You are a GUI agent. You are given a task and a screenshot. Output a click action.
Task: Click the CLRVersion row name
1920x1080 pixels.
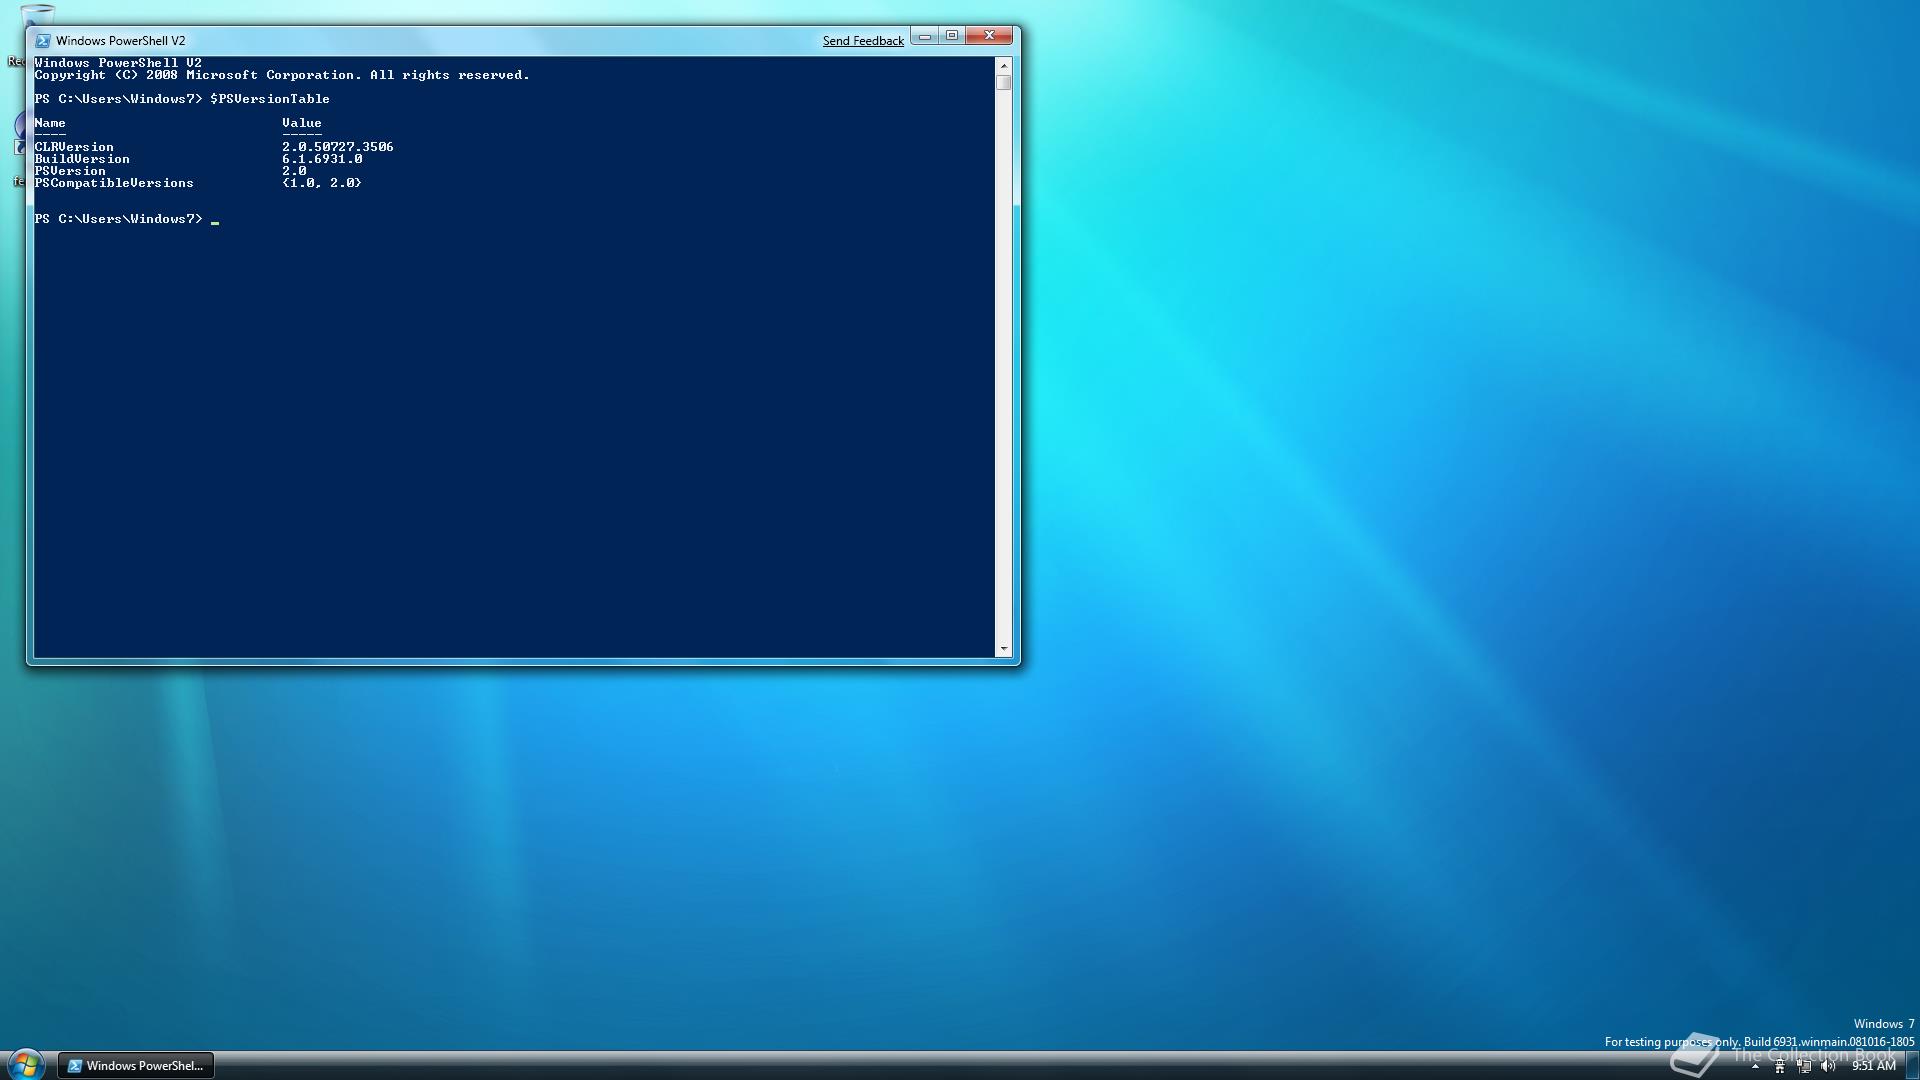pyautogui.click(x=74, y=147)
